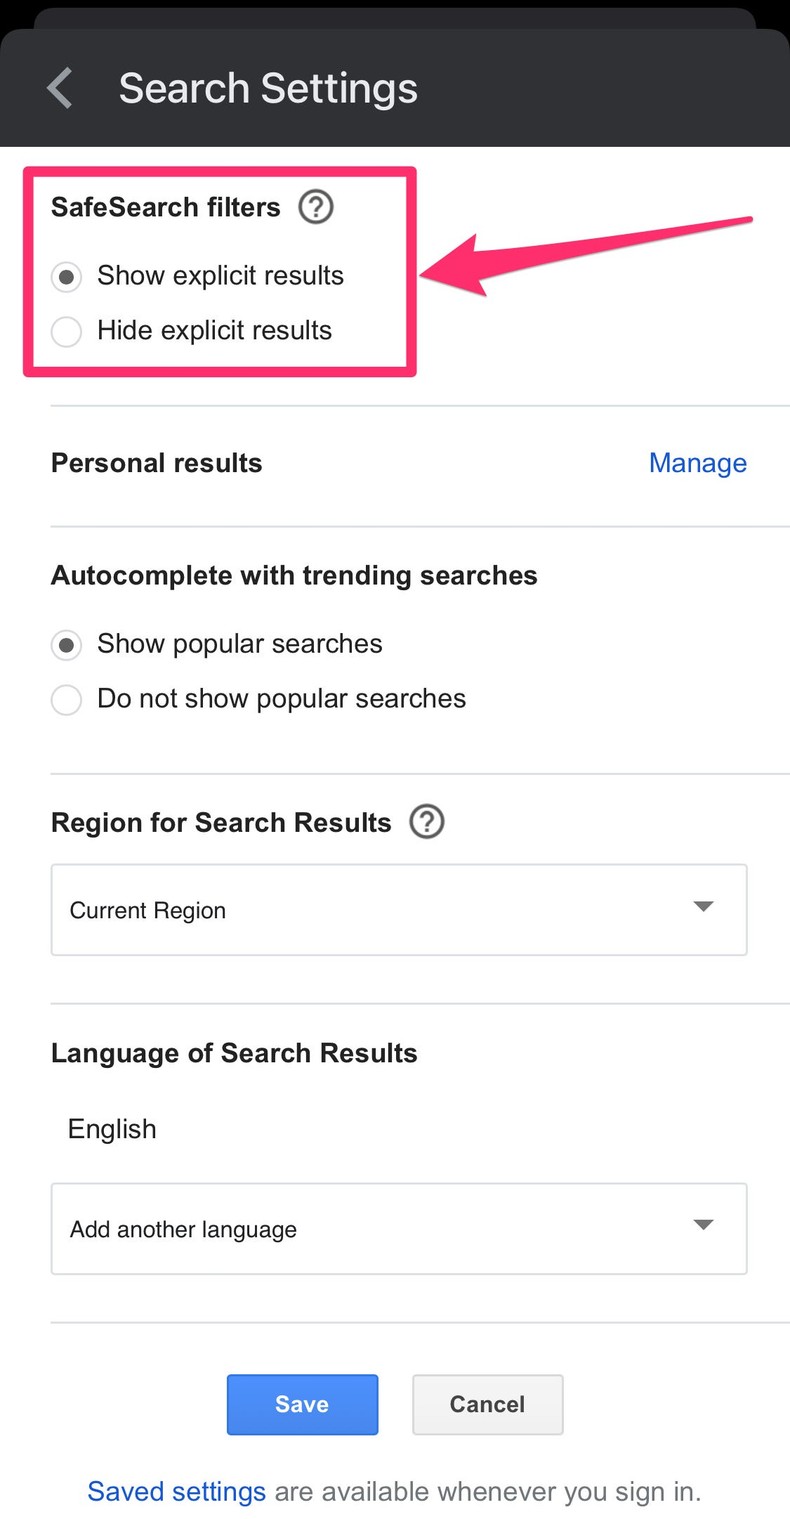Image resolution: width=790 pixels, height=1519 pixels.
Task: Enable Do not show popular searches
Action: [x=66, y=699]
